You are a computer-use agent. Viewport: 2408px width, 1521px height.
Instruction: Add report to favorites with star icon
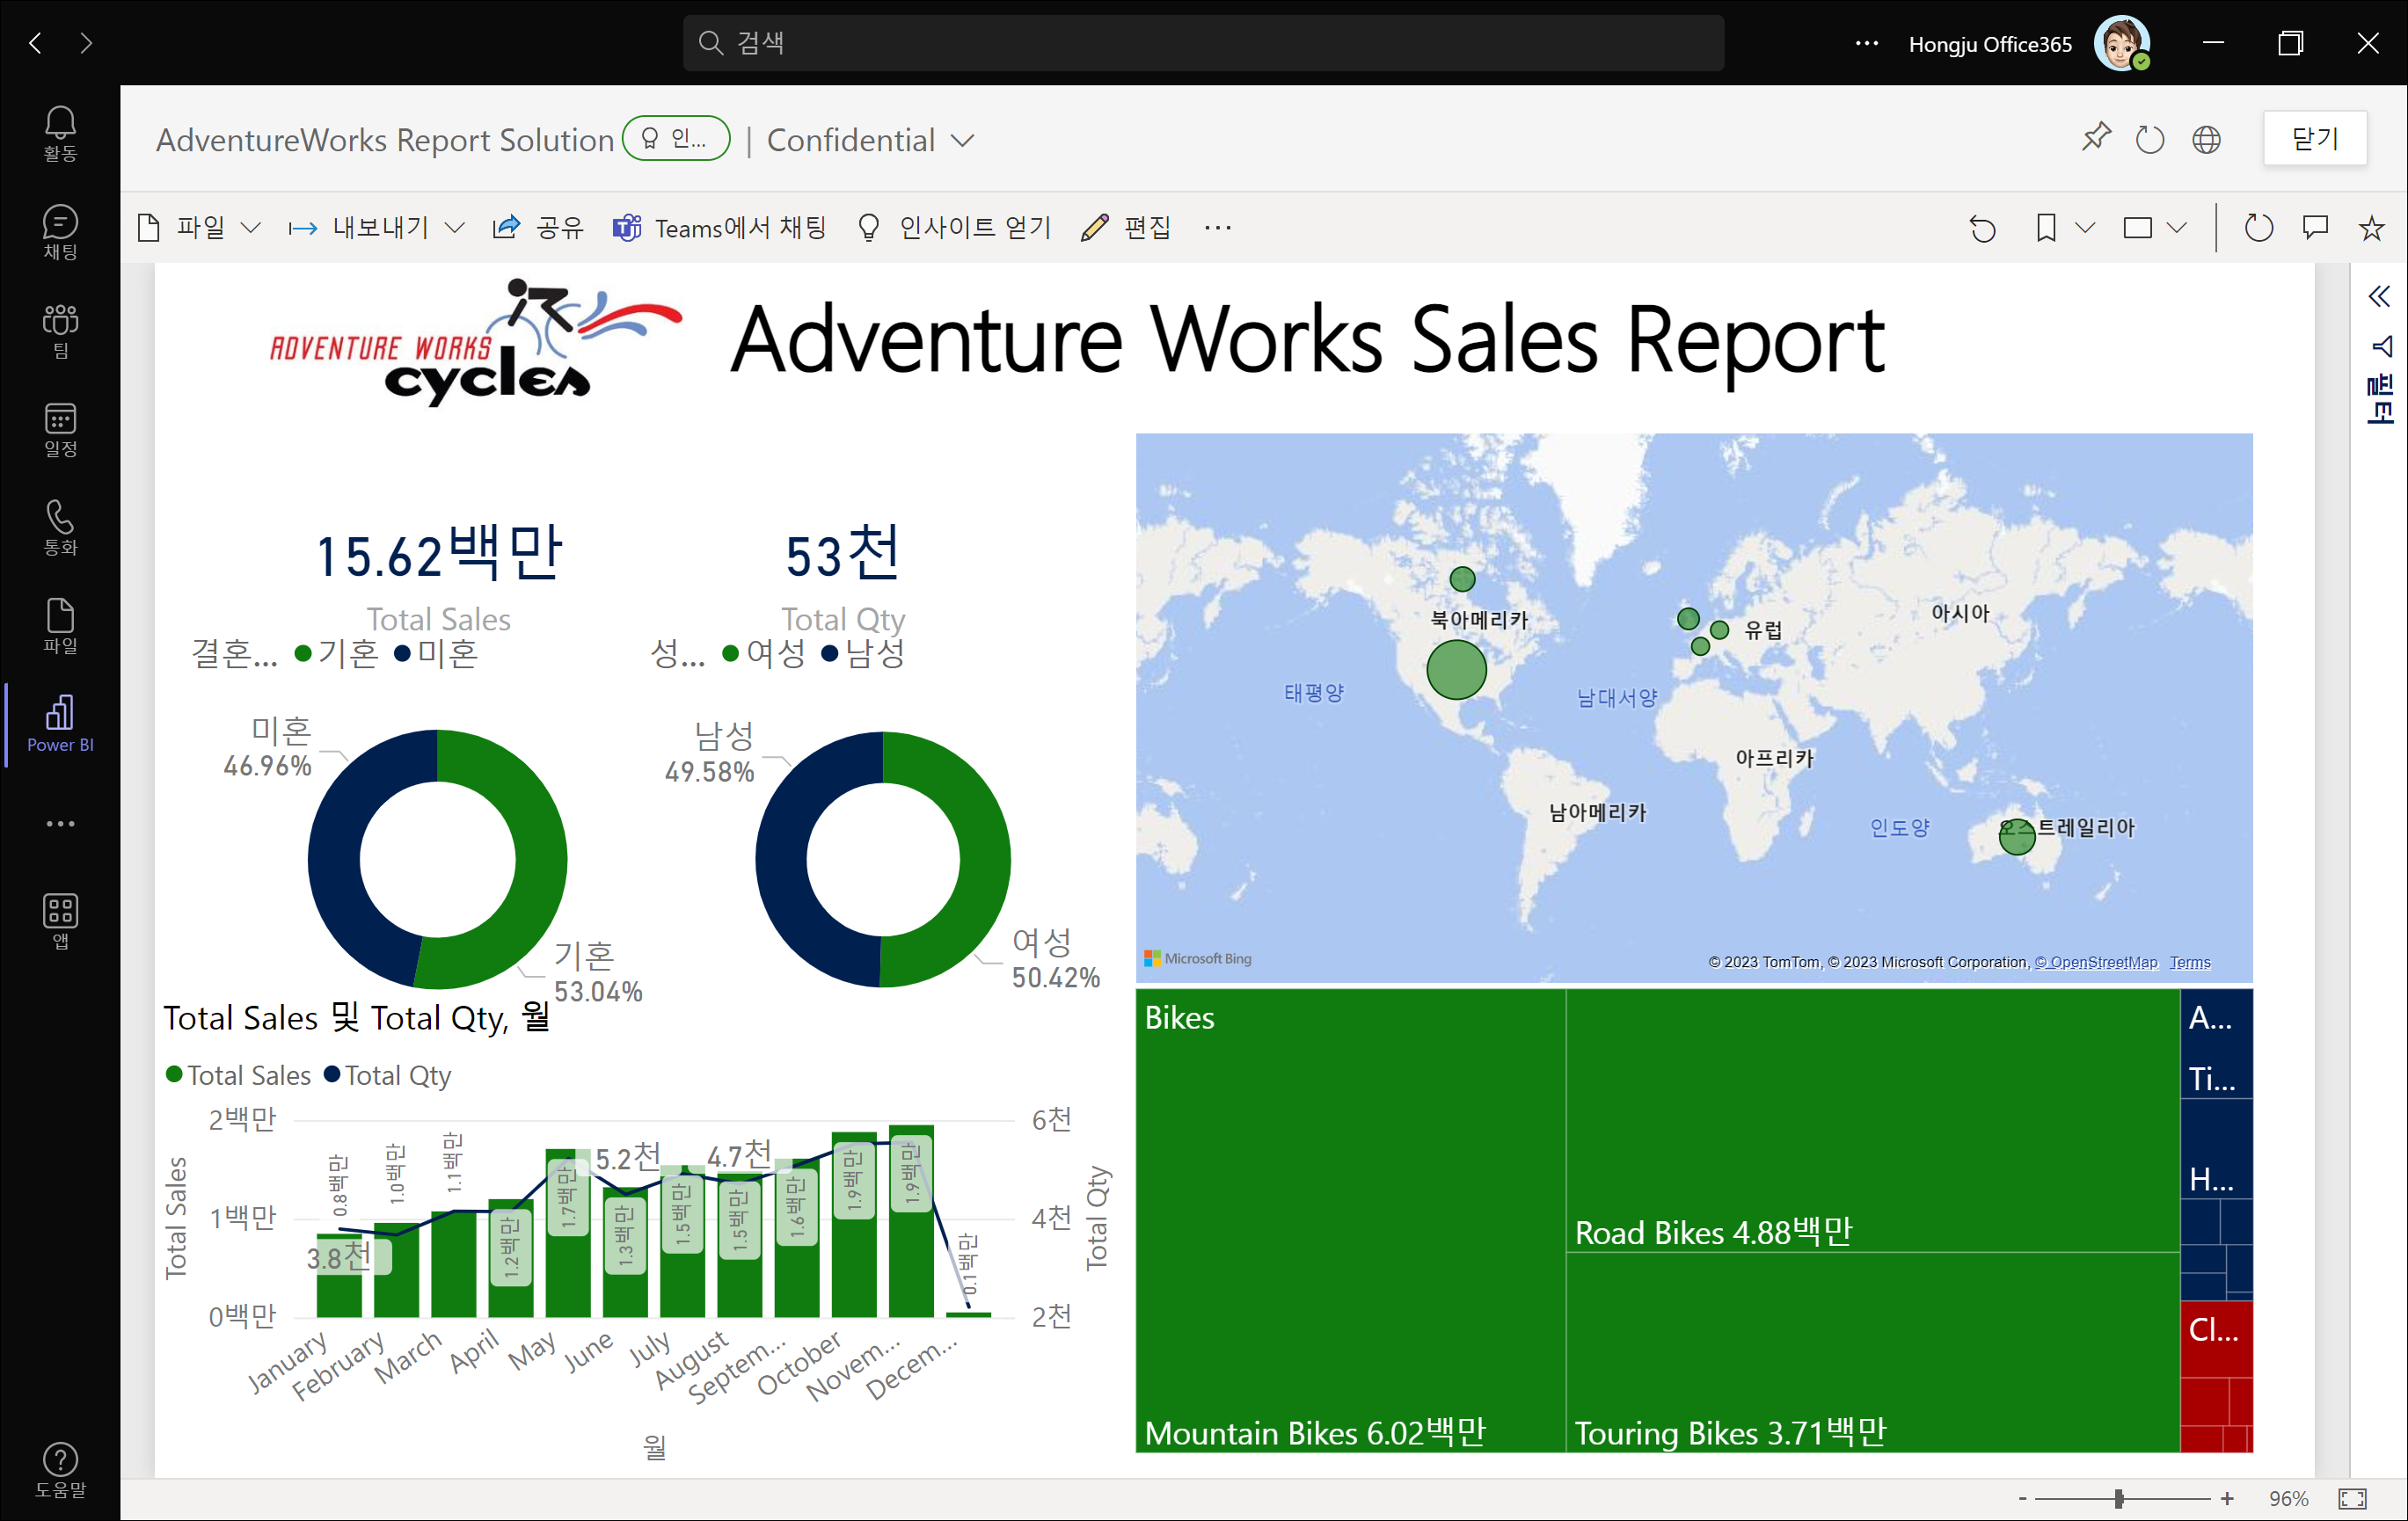click(2371, 228)
